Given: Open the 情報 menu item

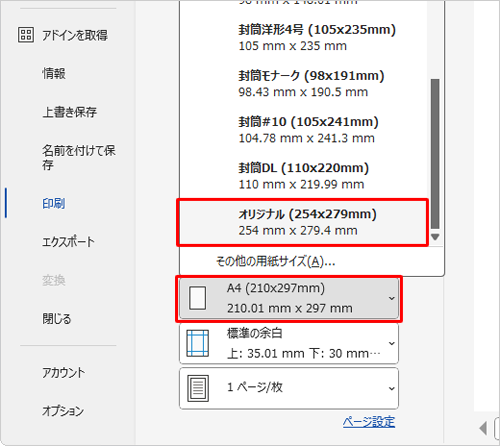Looking at the screenshot, I should pos(54,73).
